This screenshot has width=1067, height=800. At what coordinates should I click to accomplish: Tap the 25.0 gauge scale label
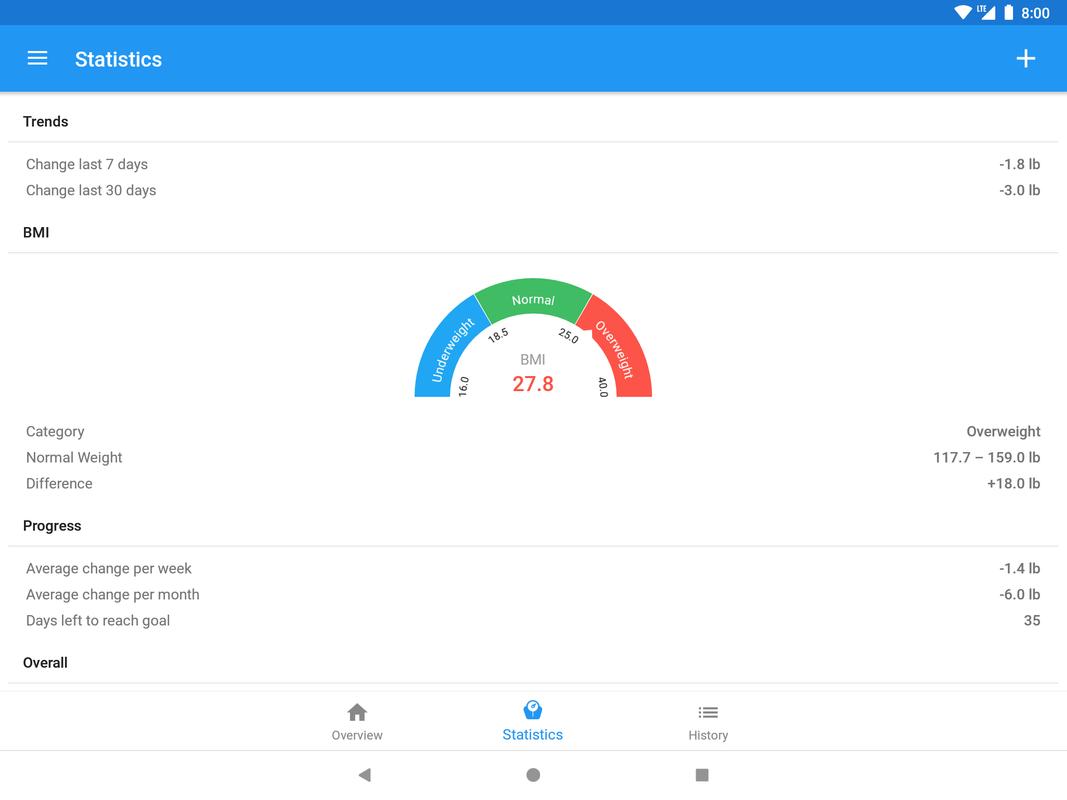click(x=568, y=335)
